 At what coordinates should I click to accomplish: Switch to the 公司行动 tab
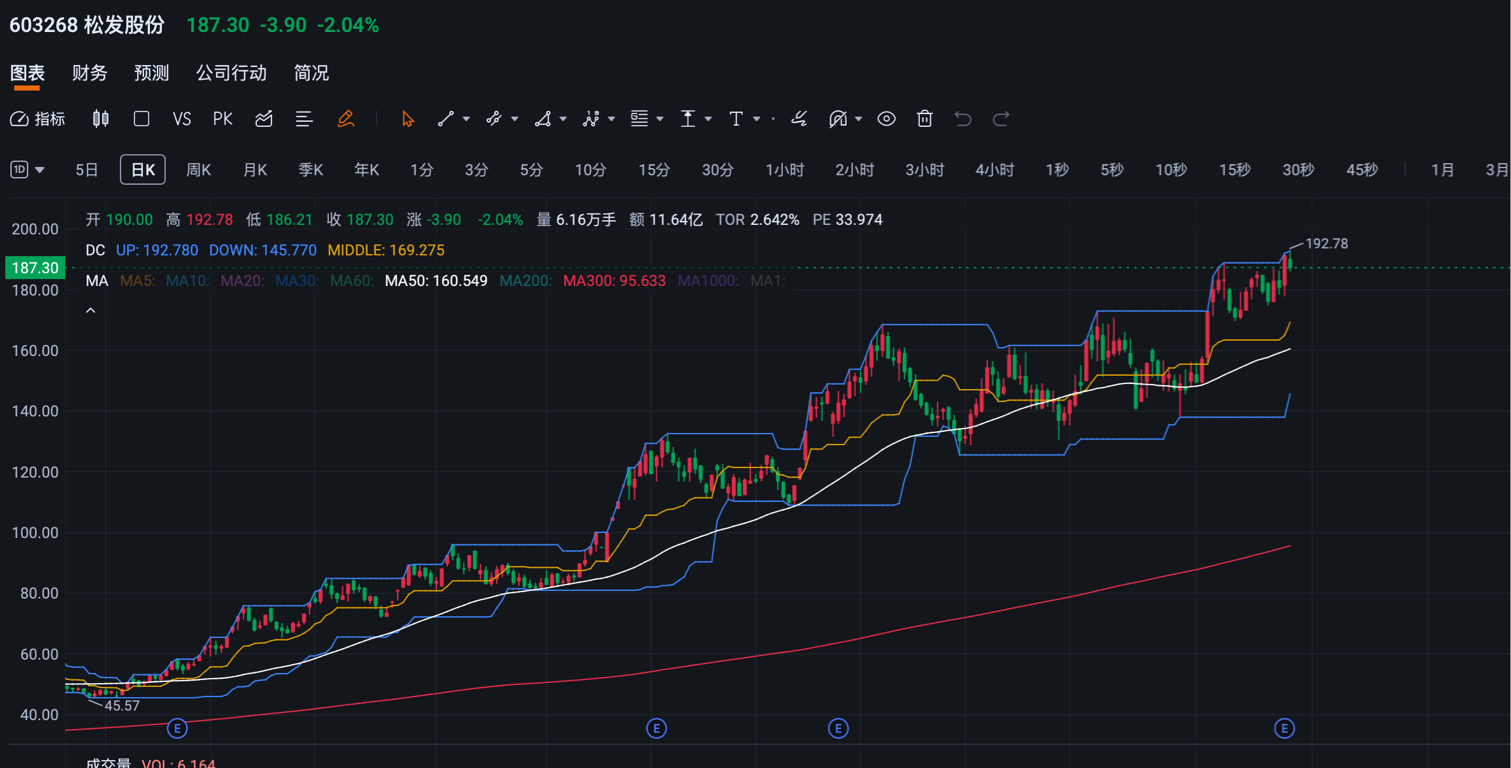click(x=231, y=73)
